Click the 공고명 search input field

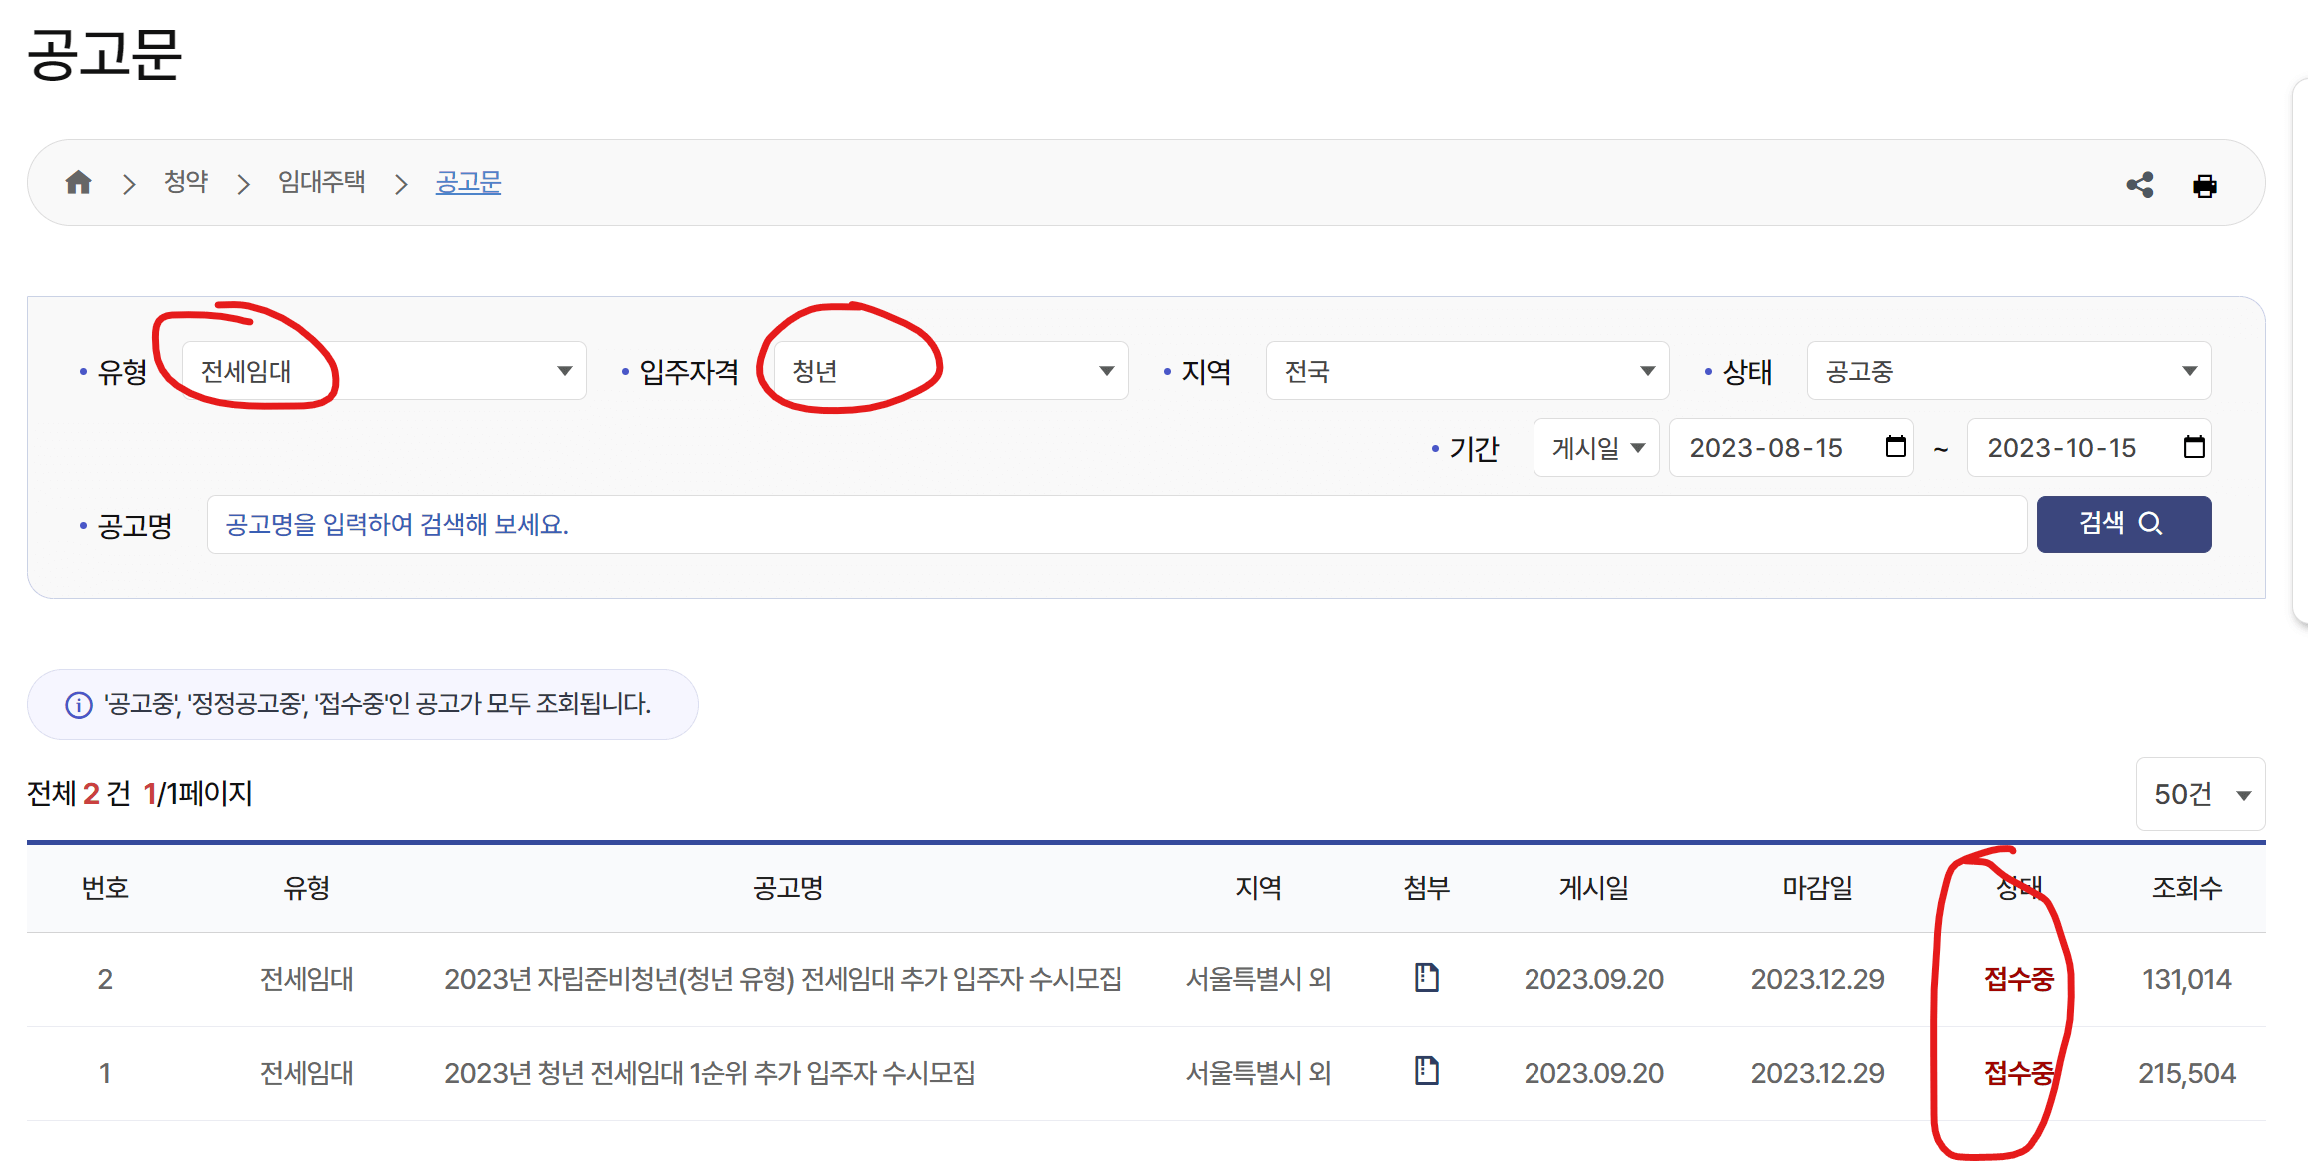[1115, 524]
